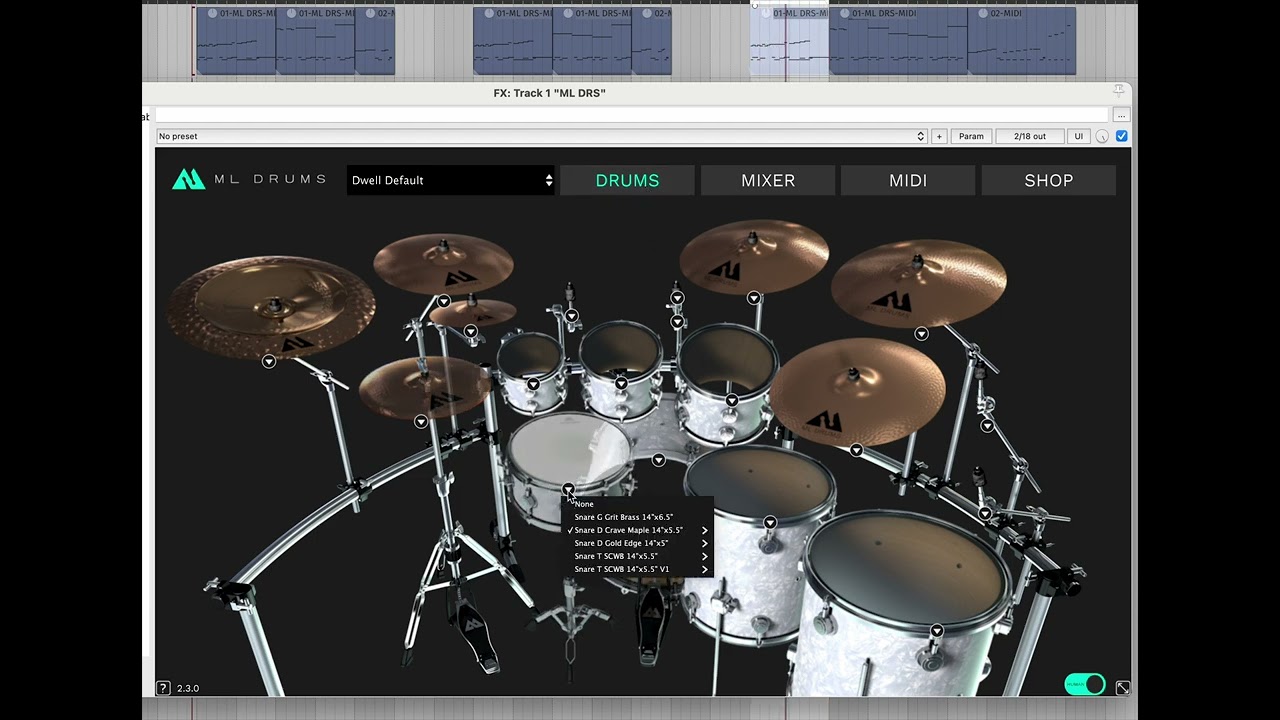Viewport: 1280px width, 720px height.
Task: Open the help question mark icon
Action: [x=164, y=688]
